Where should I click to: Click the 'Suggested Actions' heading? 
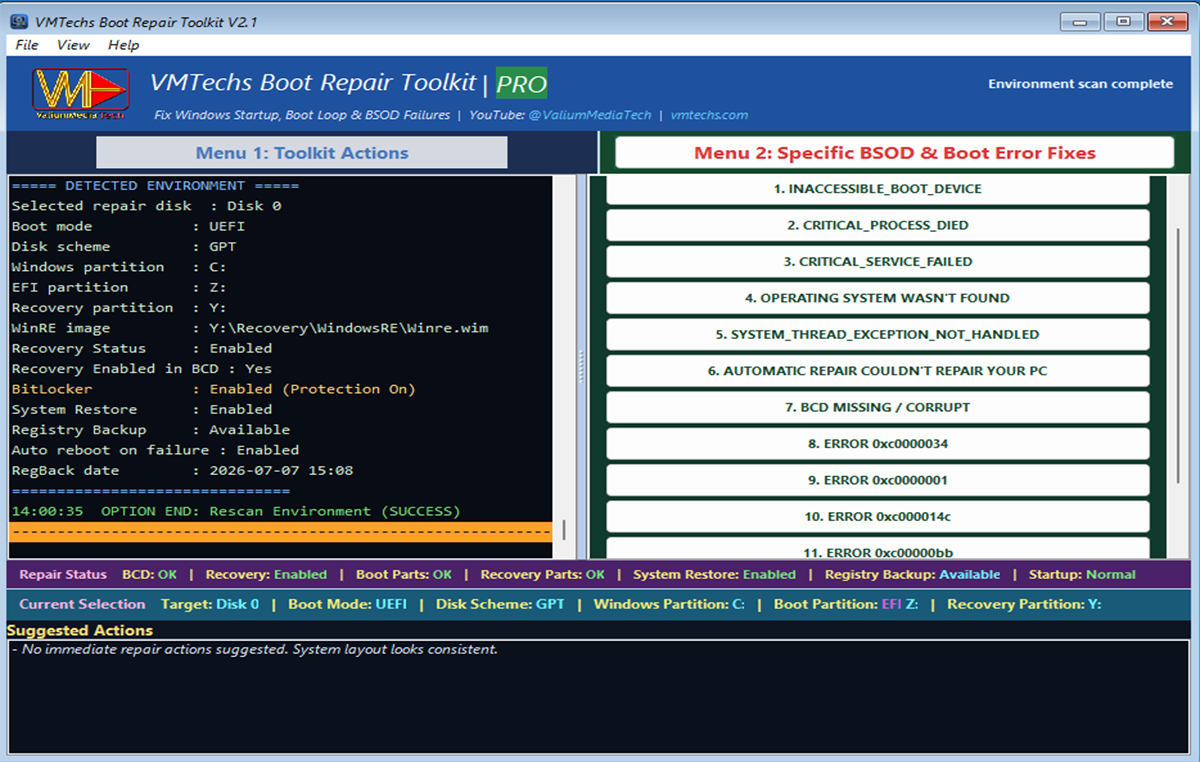[x=80, y=631]
